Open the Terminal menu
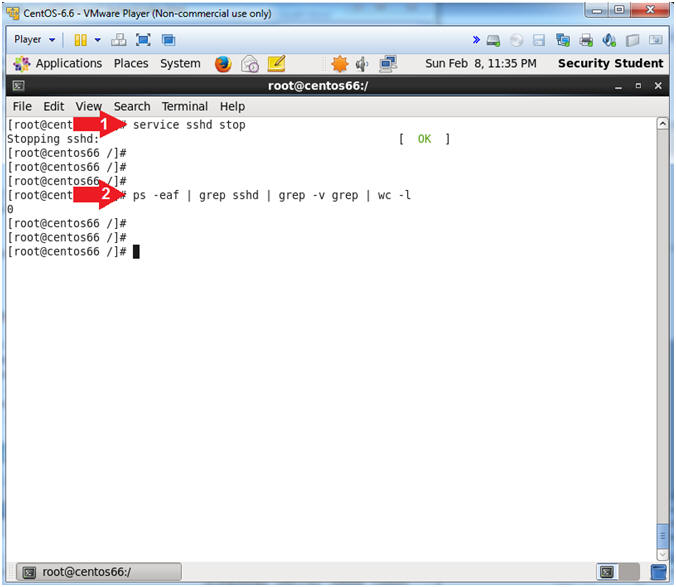The height and width of the screenshot is (587, 676). [185, 106]
